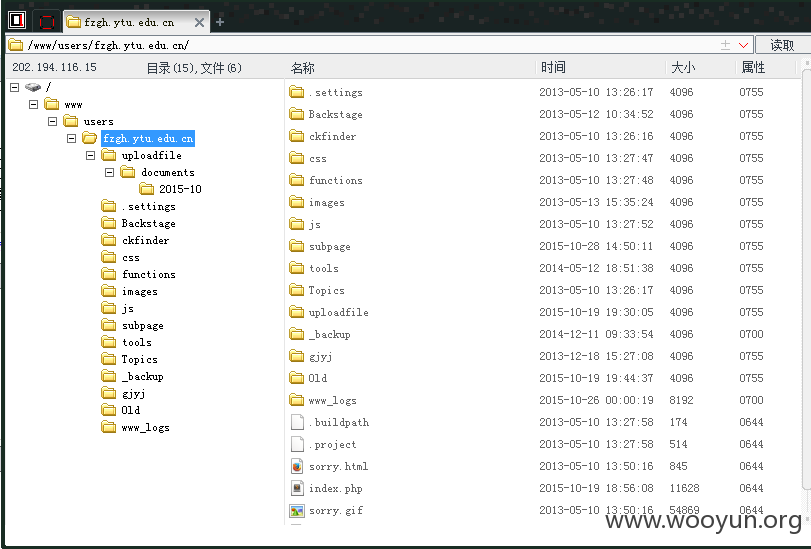This screenshot has width=811, height=549.
Task: Click subpage folder icon in file list
Action: pyautogui.click(x=296, y=246)
